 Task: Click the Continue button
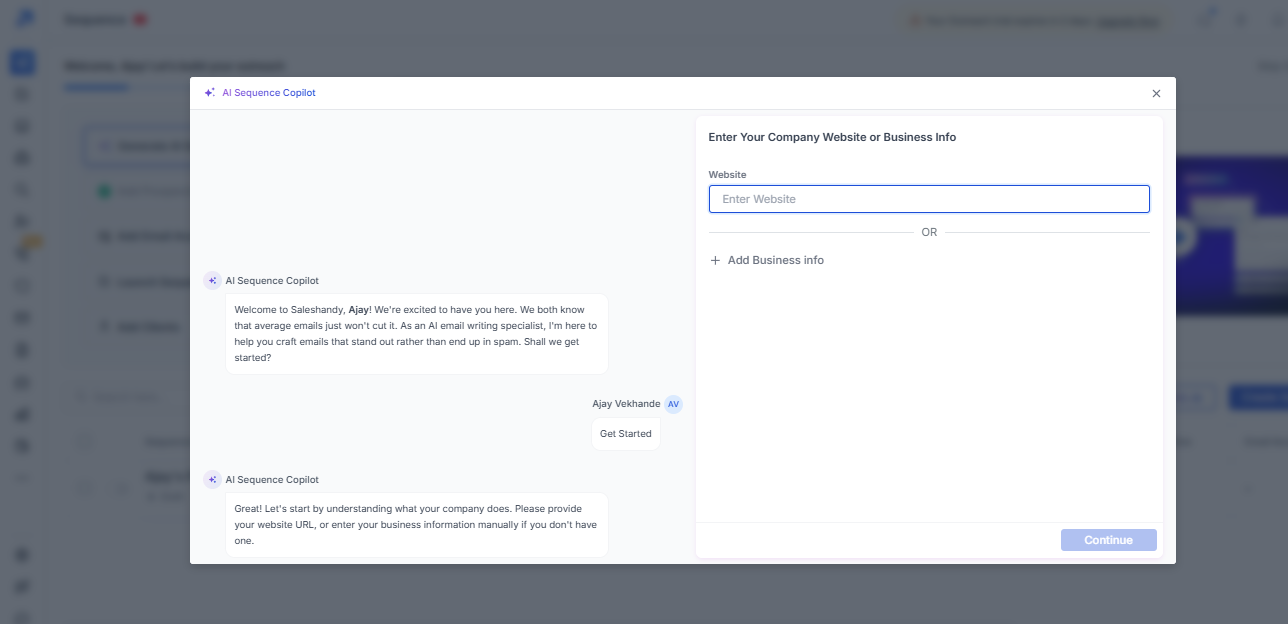coord(1108,540)
